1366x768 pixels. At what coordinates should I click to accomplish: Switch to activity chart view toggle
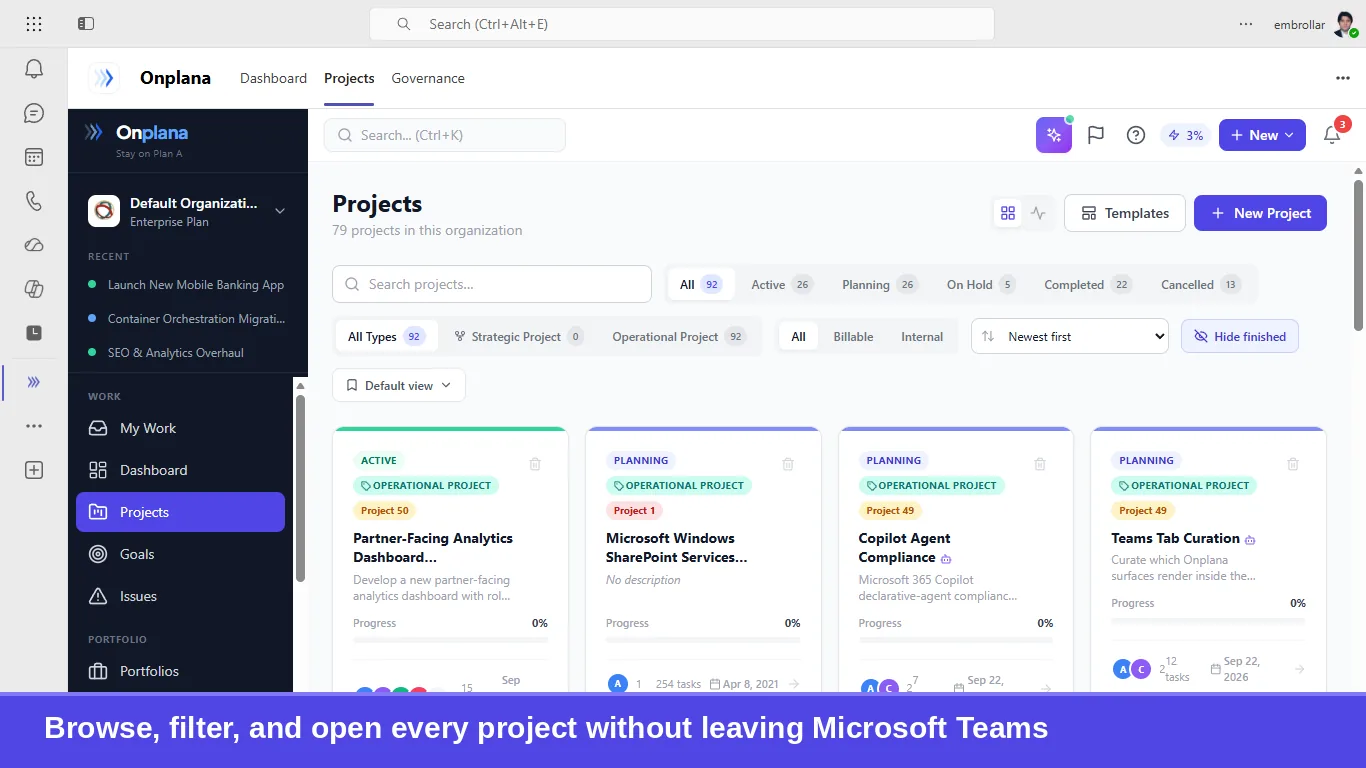[1038, 213]
